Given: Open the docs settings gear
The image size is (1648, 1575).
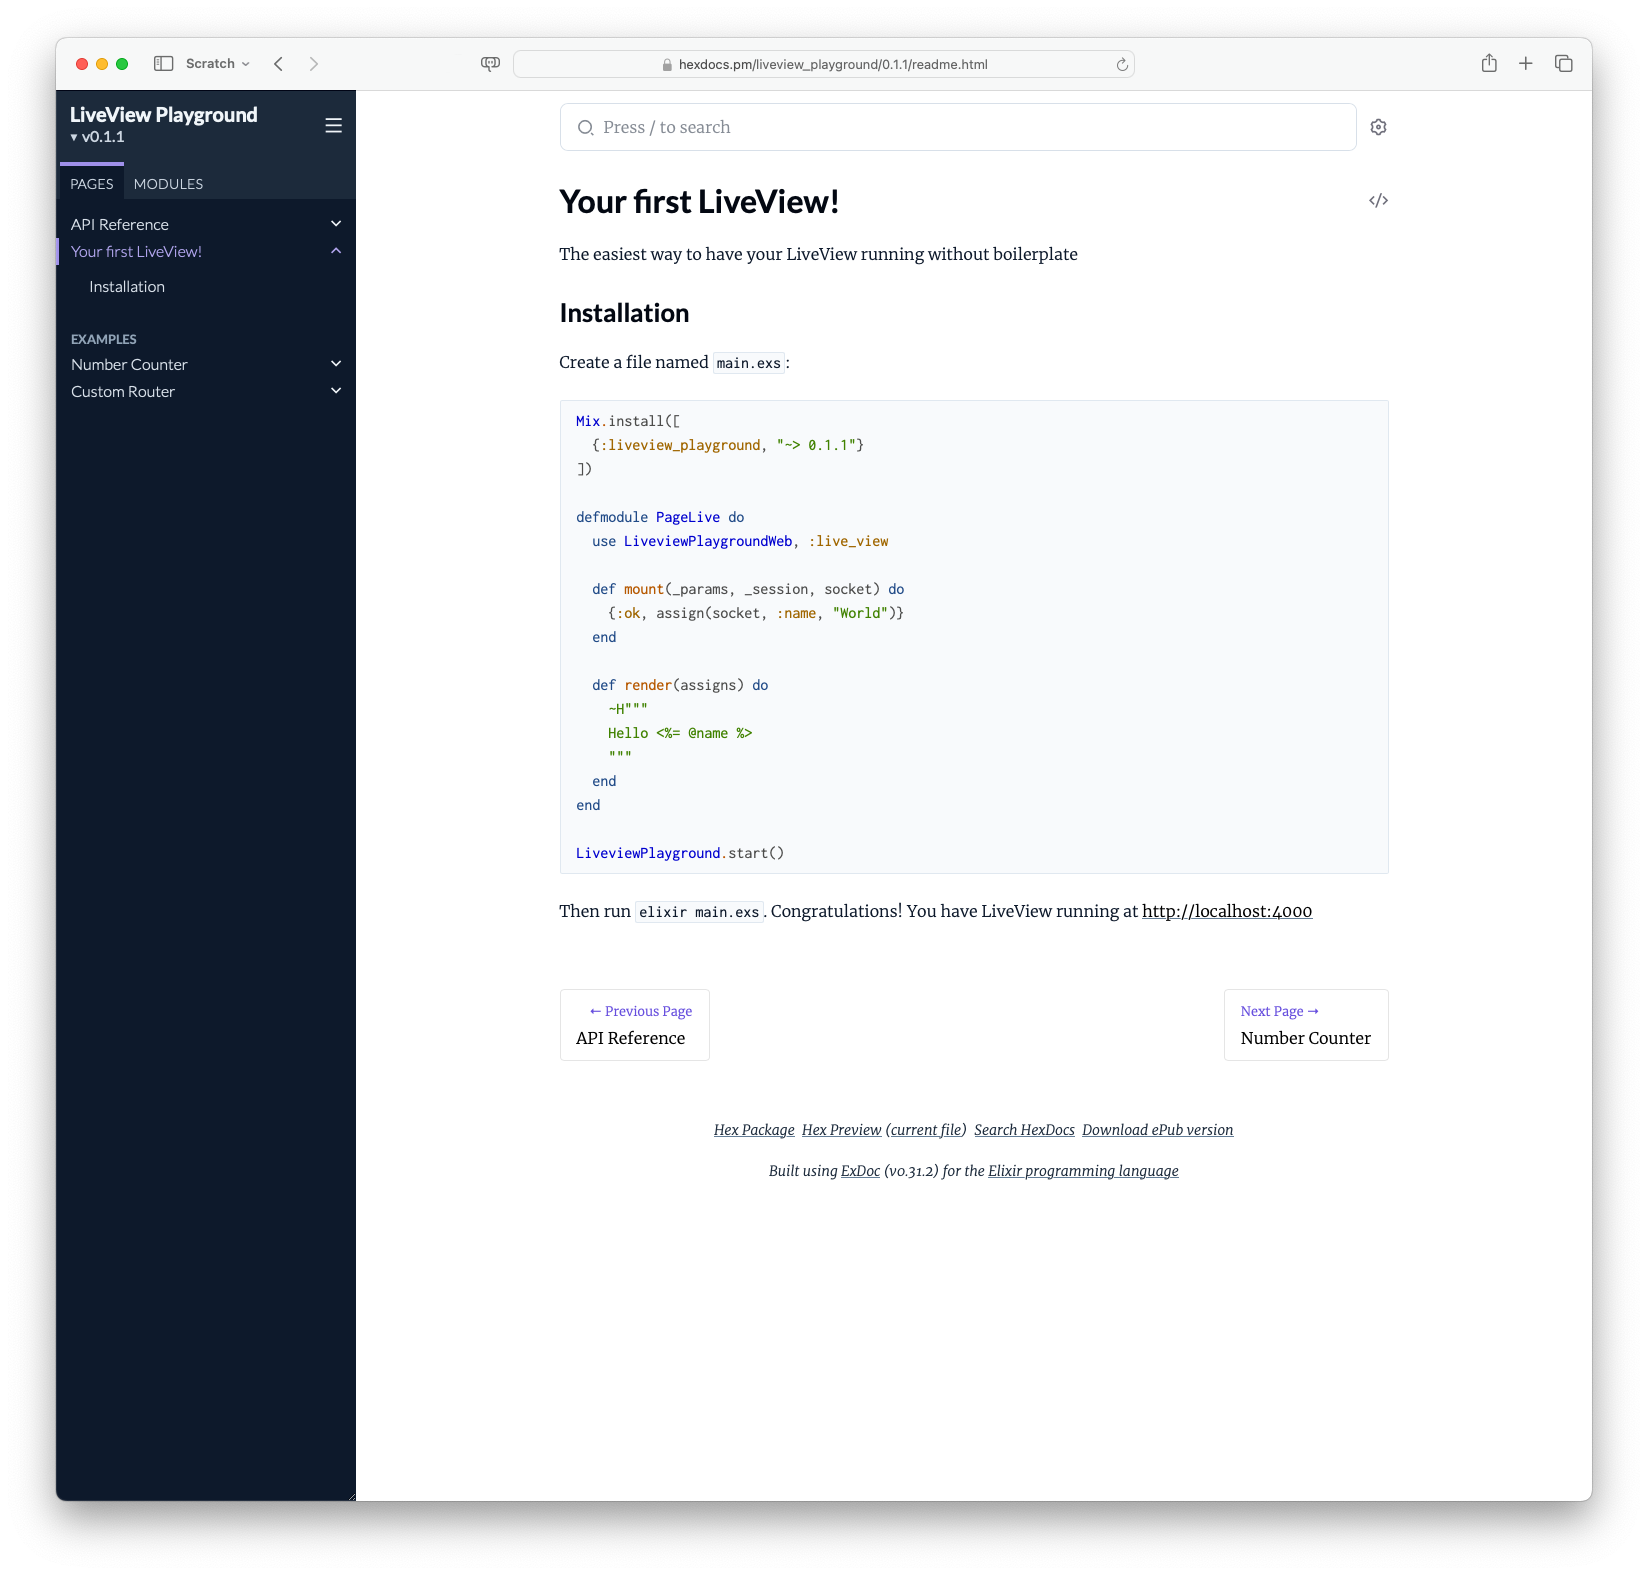Looking at the screenshot, I should click(1378, 127).
